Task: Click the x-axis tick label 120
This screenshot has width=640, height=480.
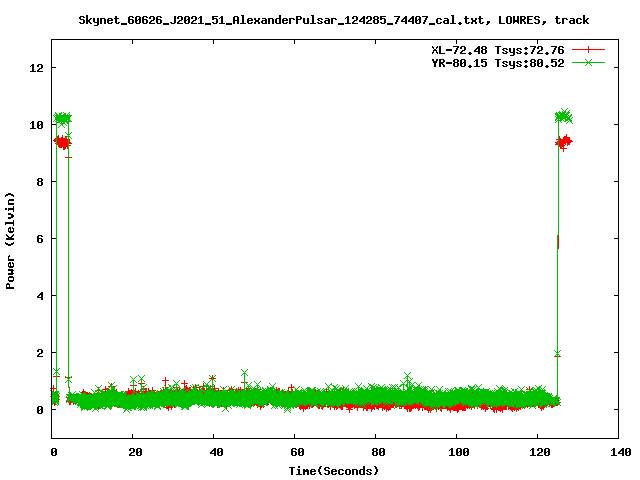Action: tap(540, 452)
